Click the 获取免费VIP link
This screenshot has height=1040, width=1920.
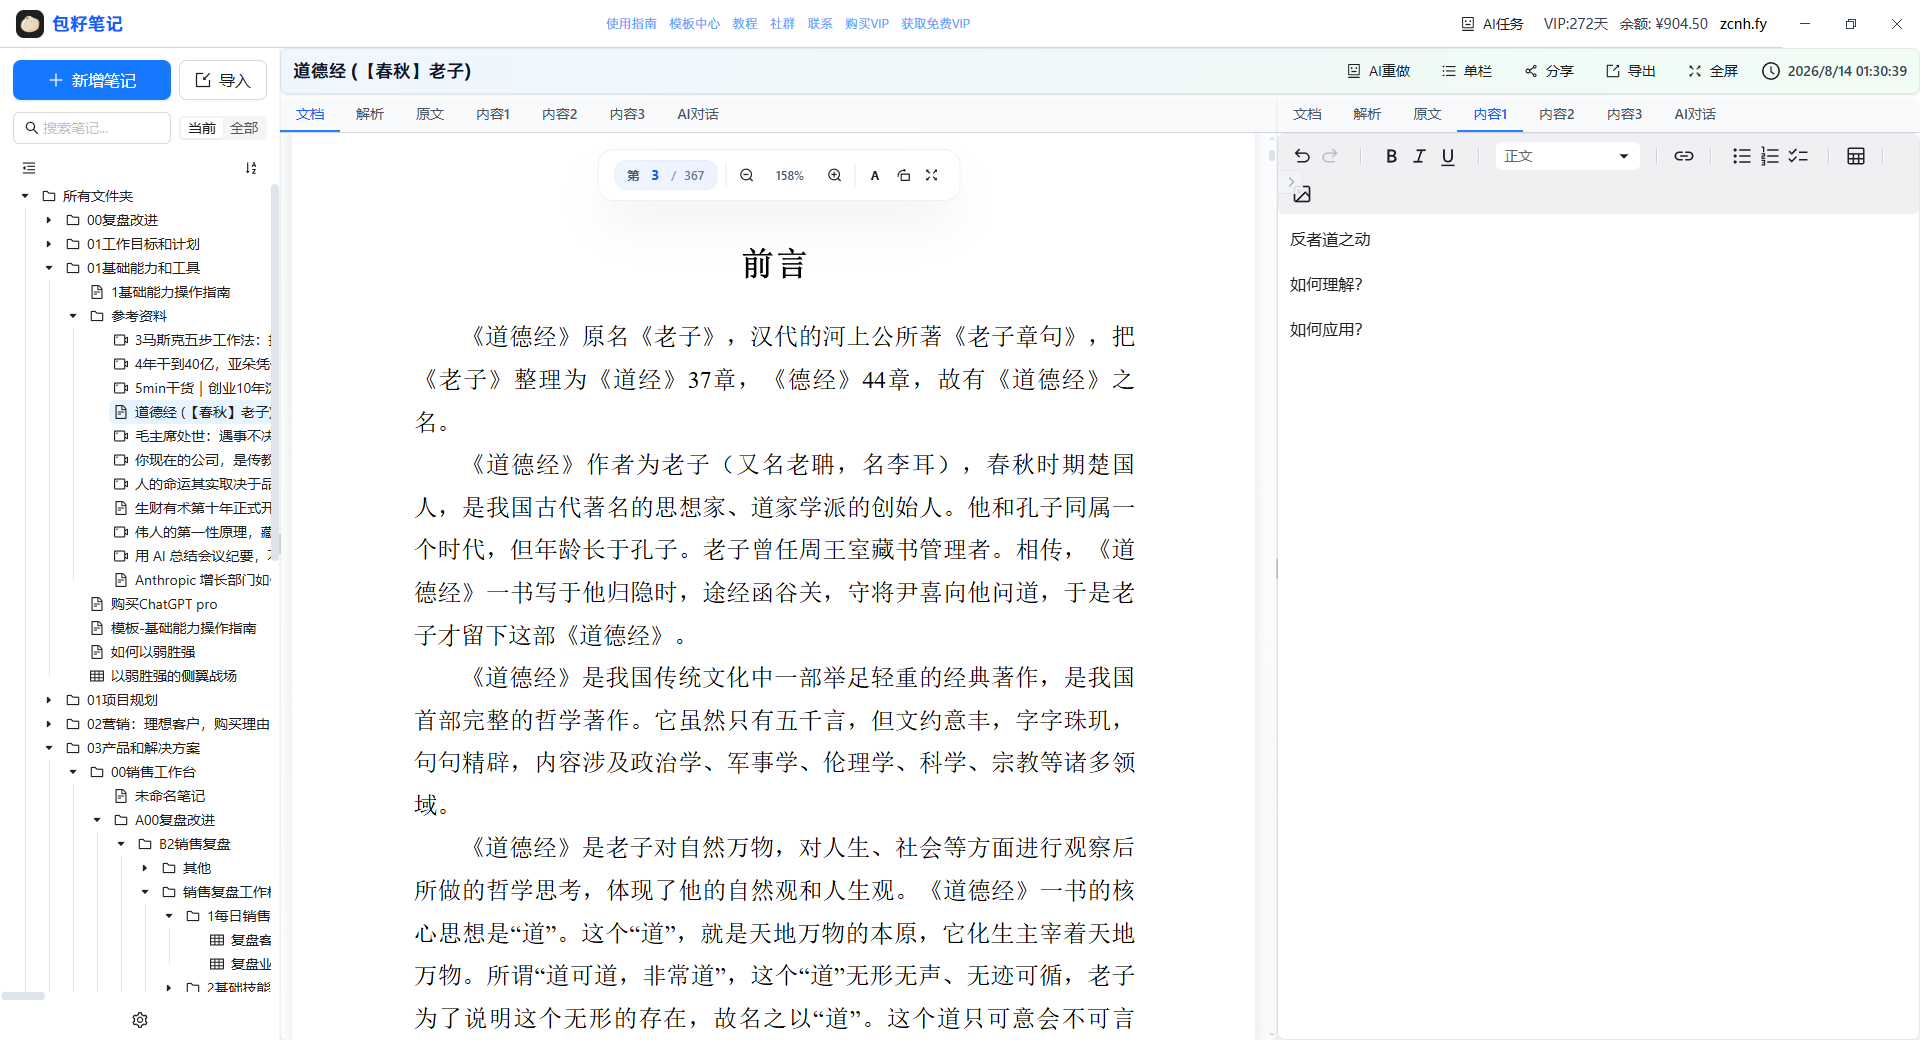coord(935,24)
